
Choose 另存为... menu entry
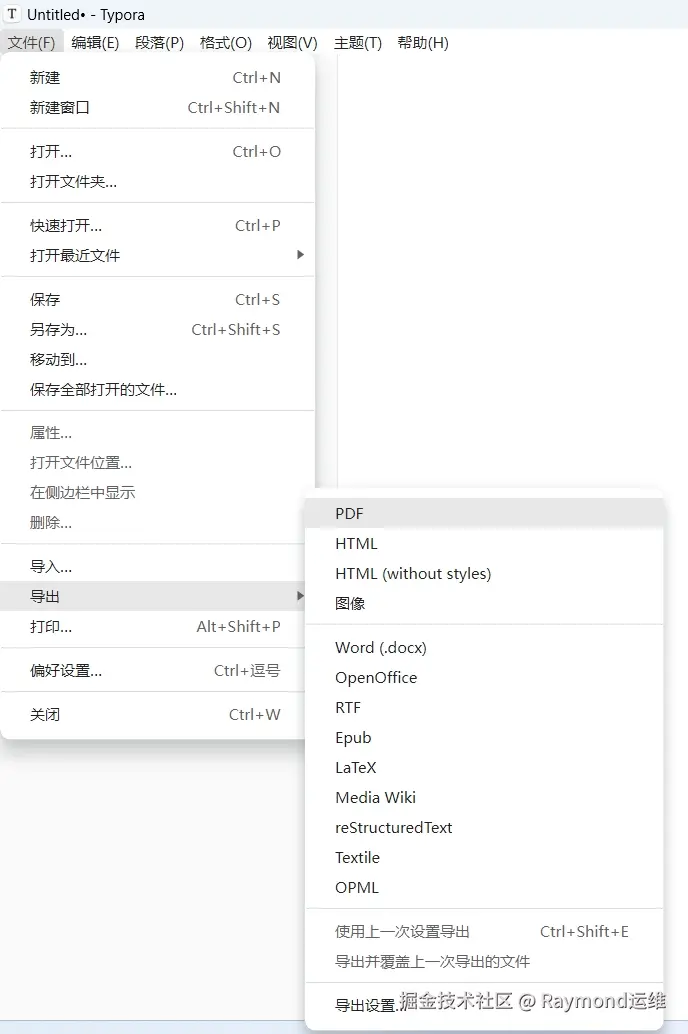point(58,330)
